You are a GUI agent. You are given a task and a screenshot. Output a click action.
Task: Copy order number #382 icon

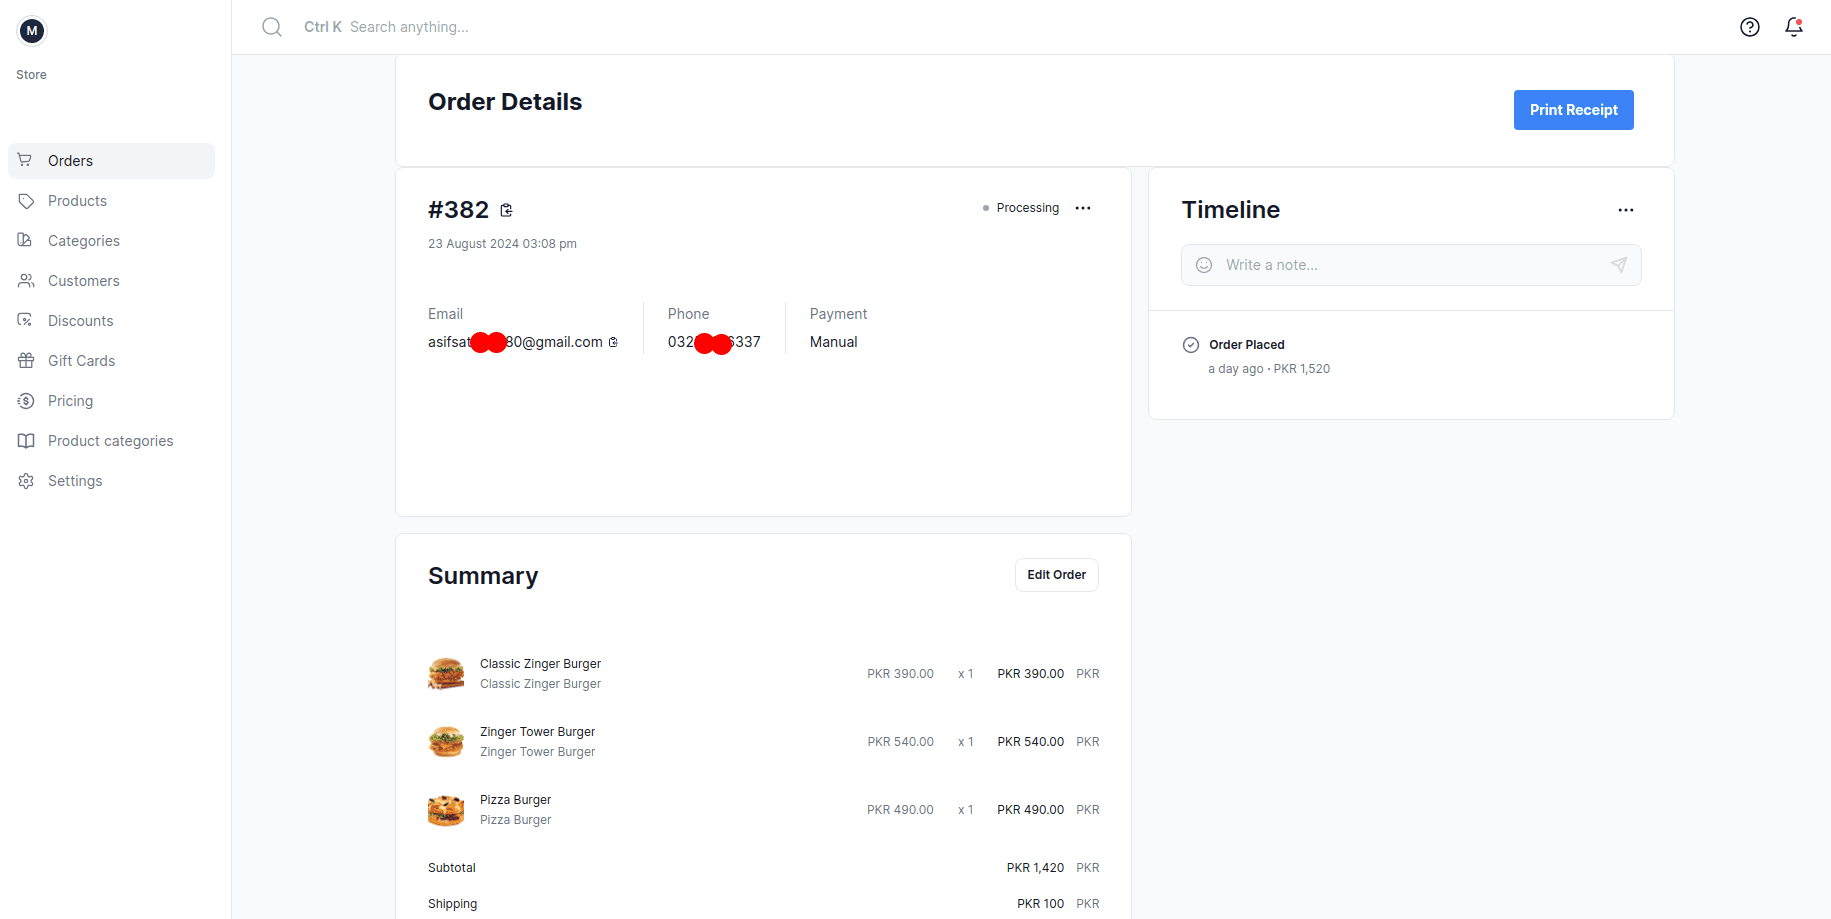pos(506,210)
